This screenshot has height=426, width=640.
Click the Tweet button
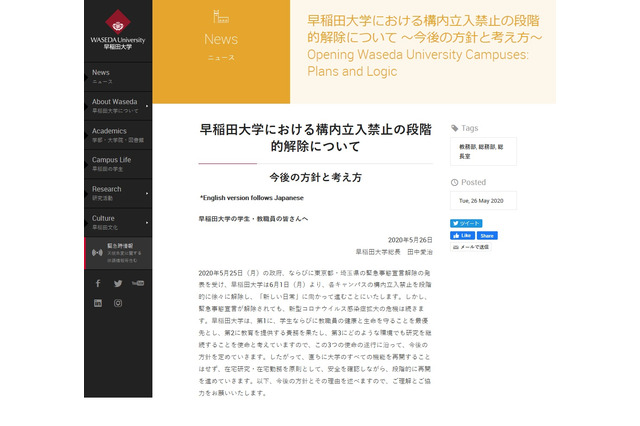[466, 223]
